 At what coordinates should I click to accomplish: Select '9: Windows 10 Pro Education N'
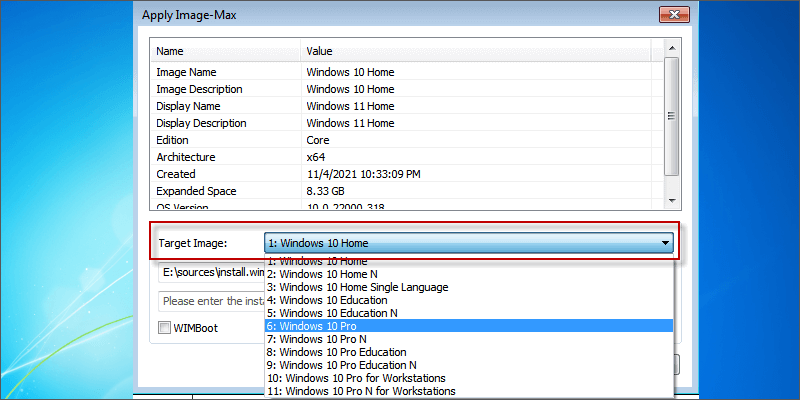(469, 365)
